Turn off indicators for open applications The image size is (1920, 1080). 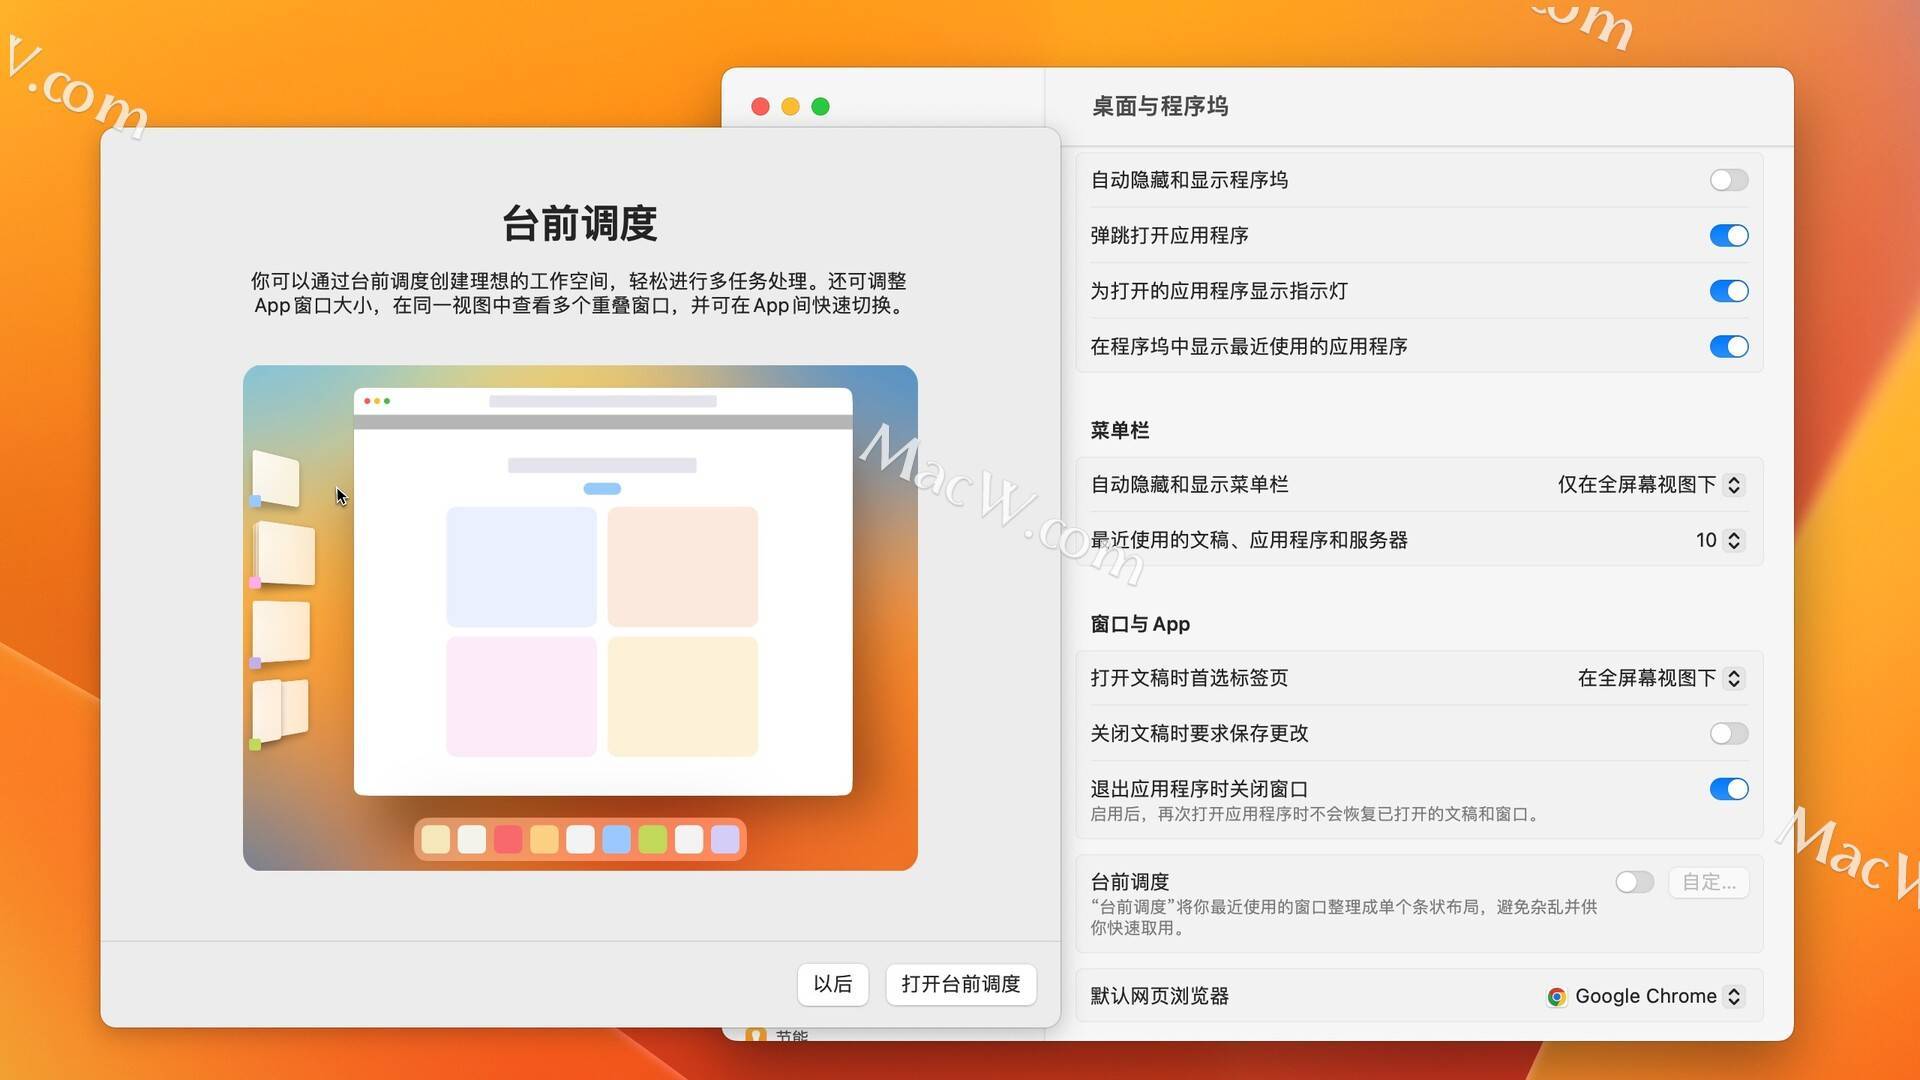1729,291
